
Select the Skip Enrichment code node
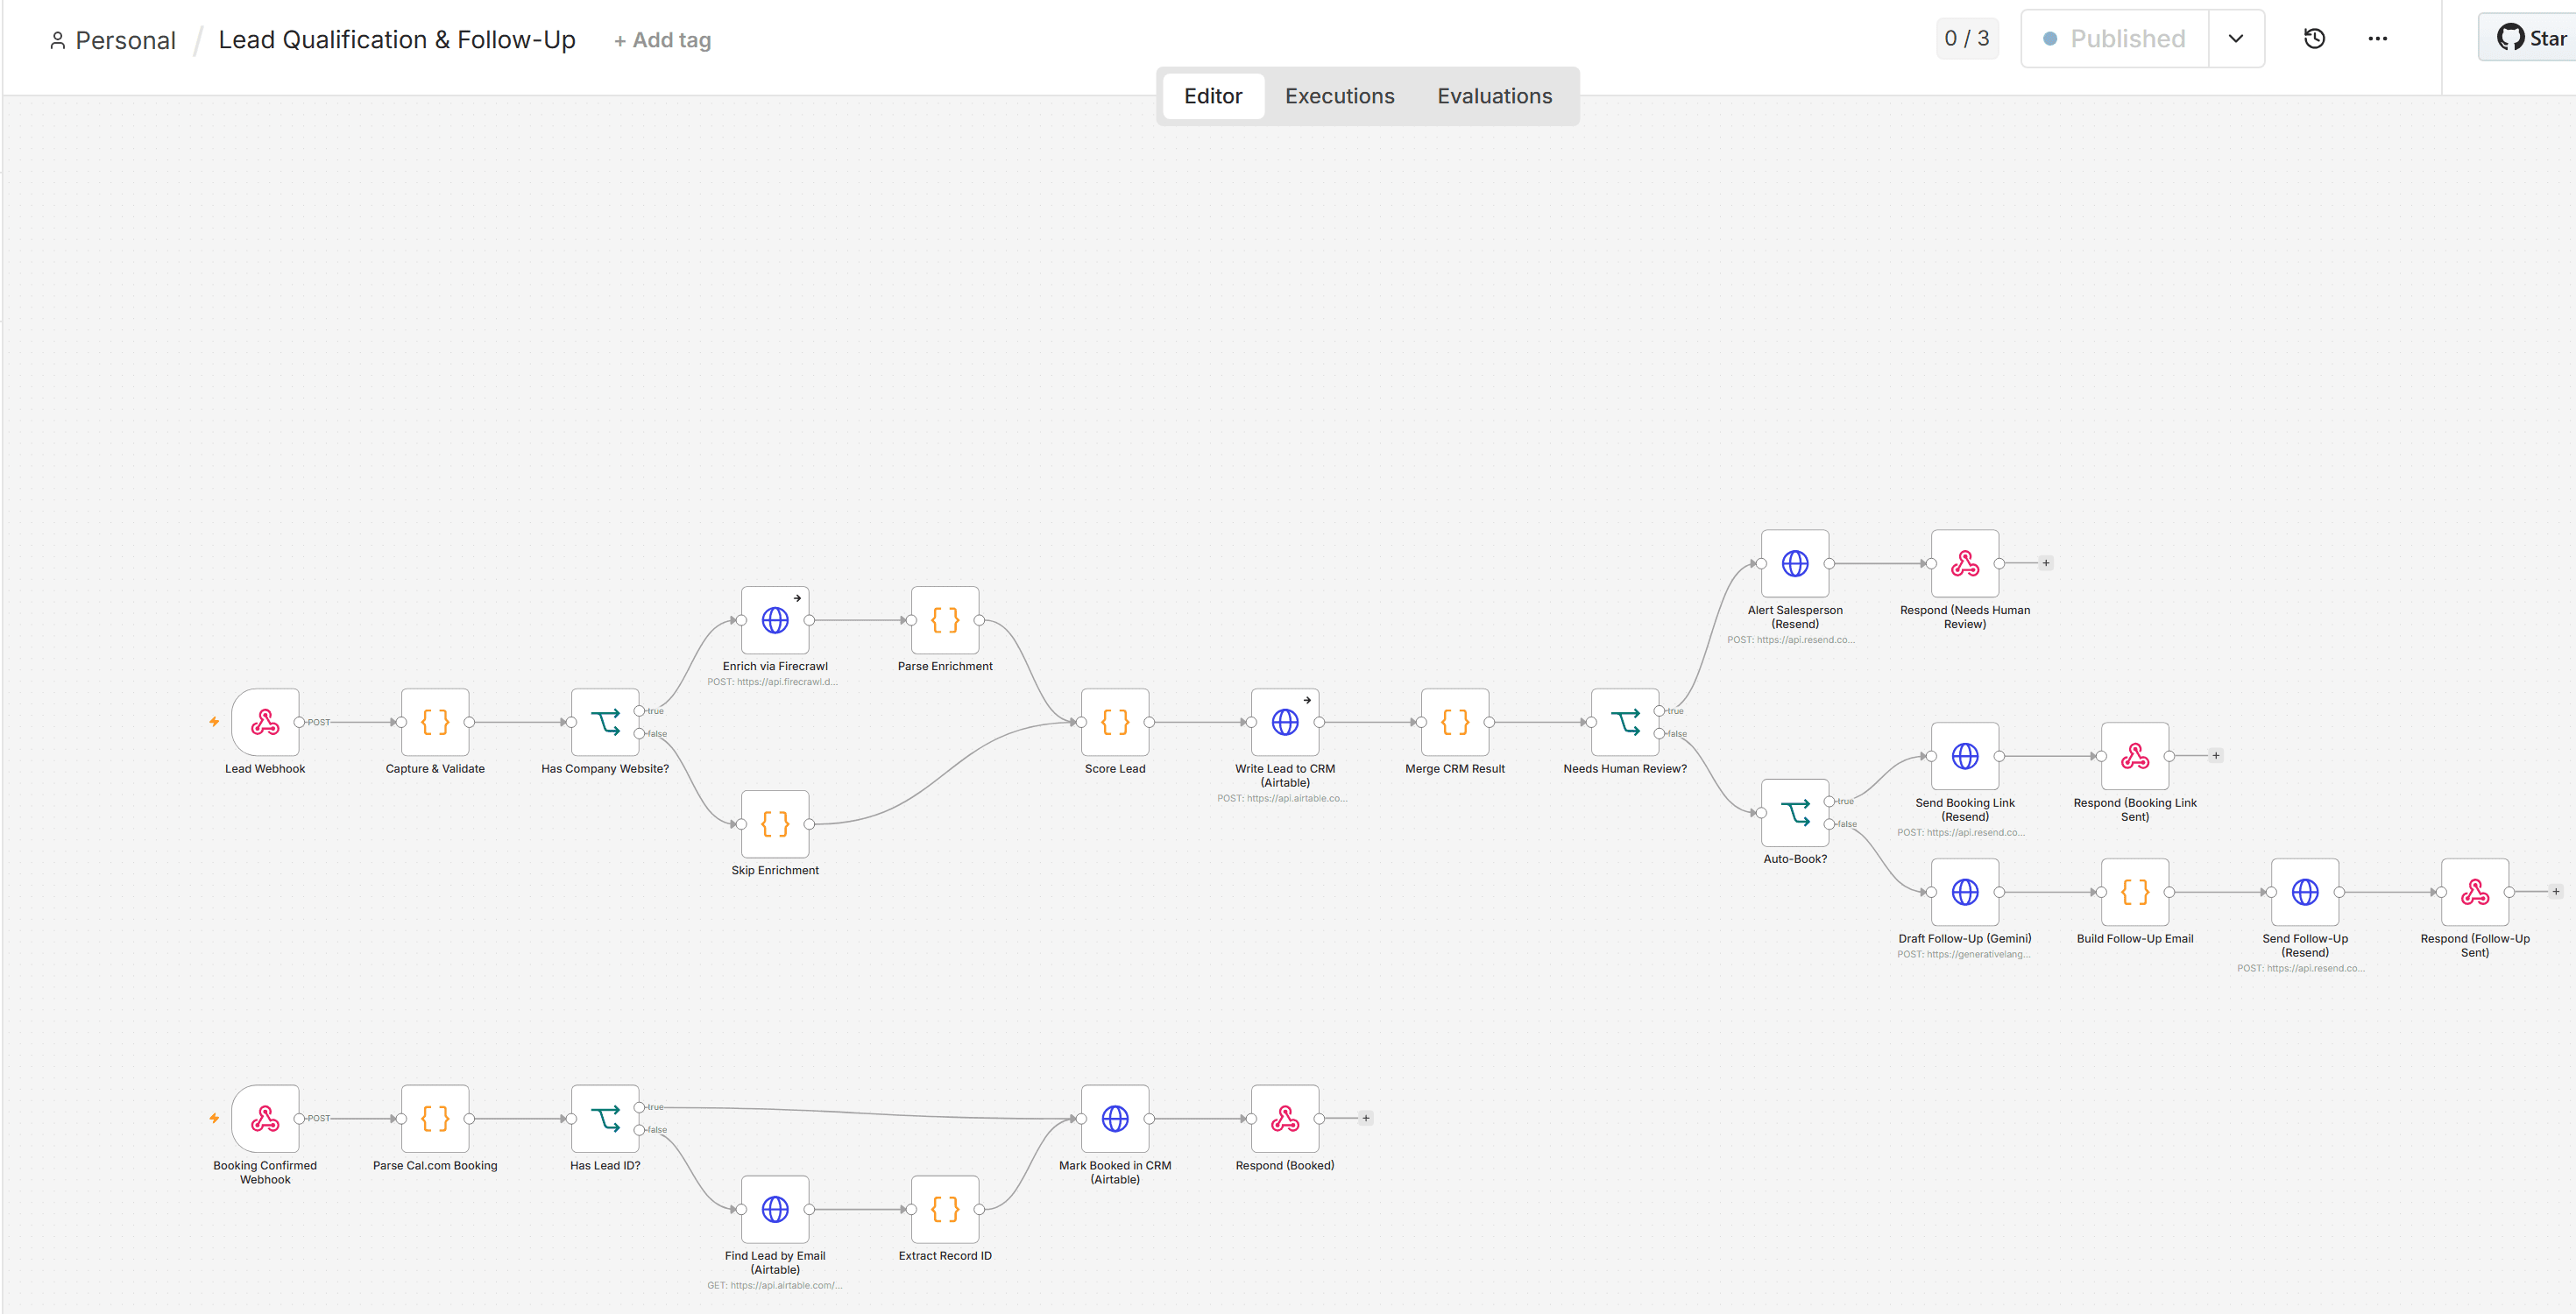[775, 823]
